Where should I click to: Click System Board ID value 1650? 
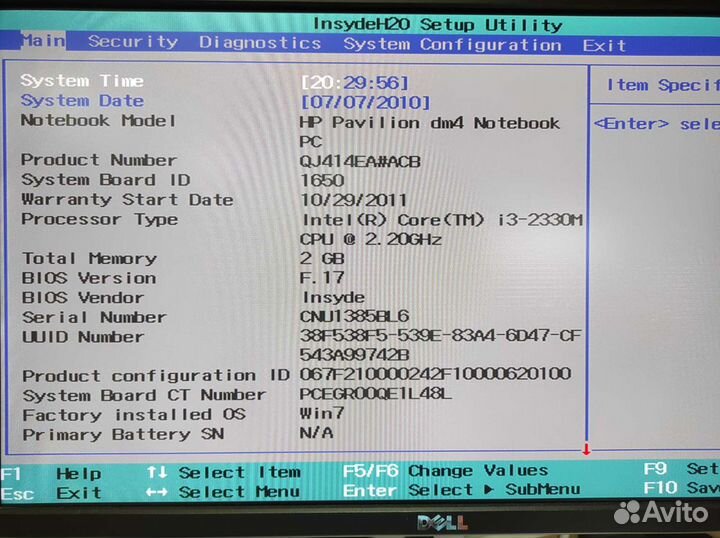(x=322, y=180)
